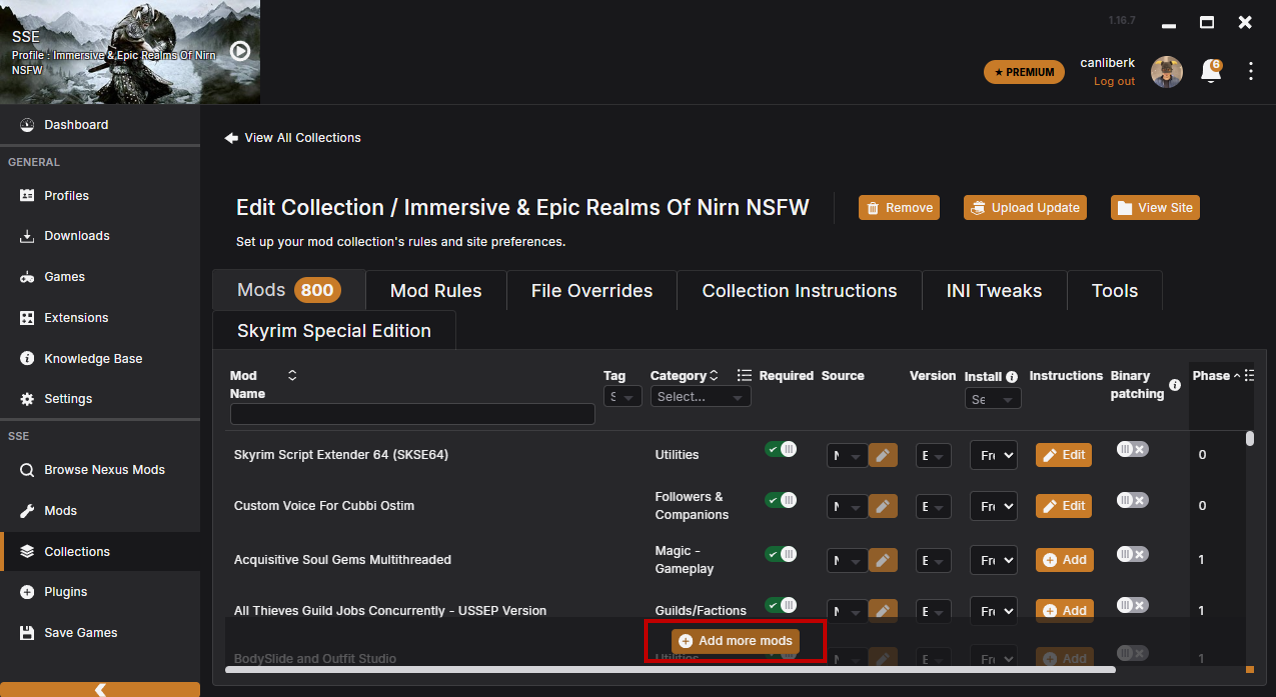Click the Add more mods button
Image resolution: width=1276 pixels, height=697 pixels.
(x=735, y=641)
